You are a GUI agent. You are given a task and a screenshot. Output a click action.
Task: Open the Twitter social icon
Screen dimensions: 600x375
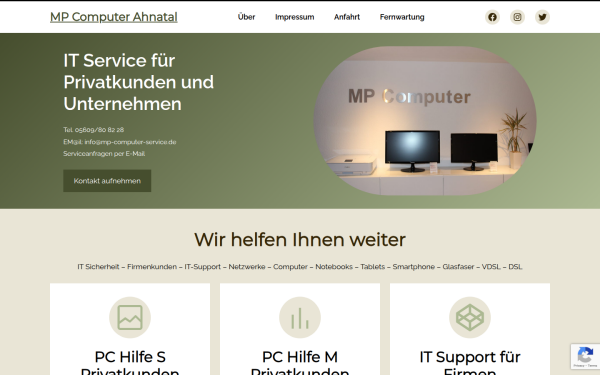point(542,17)
